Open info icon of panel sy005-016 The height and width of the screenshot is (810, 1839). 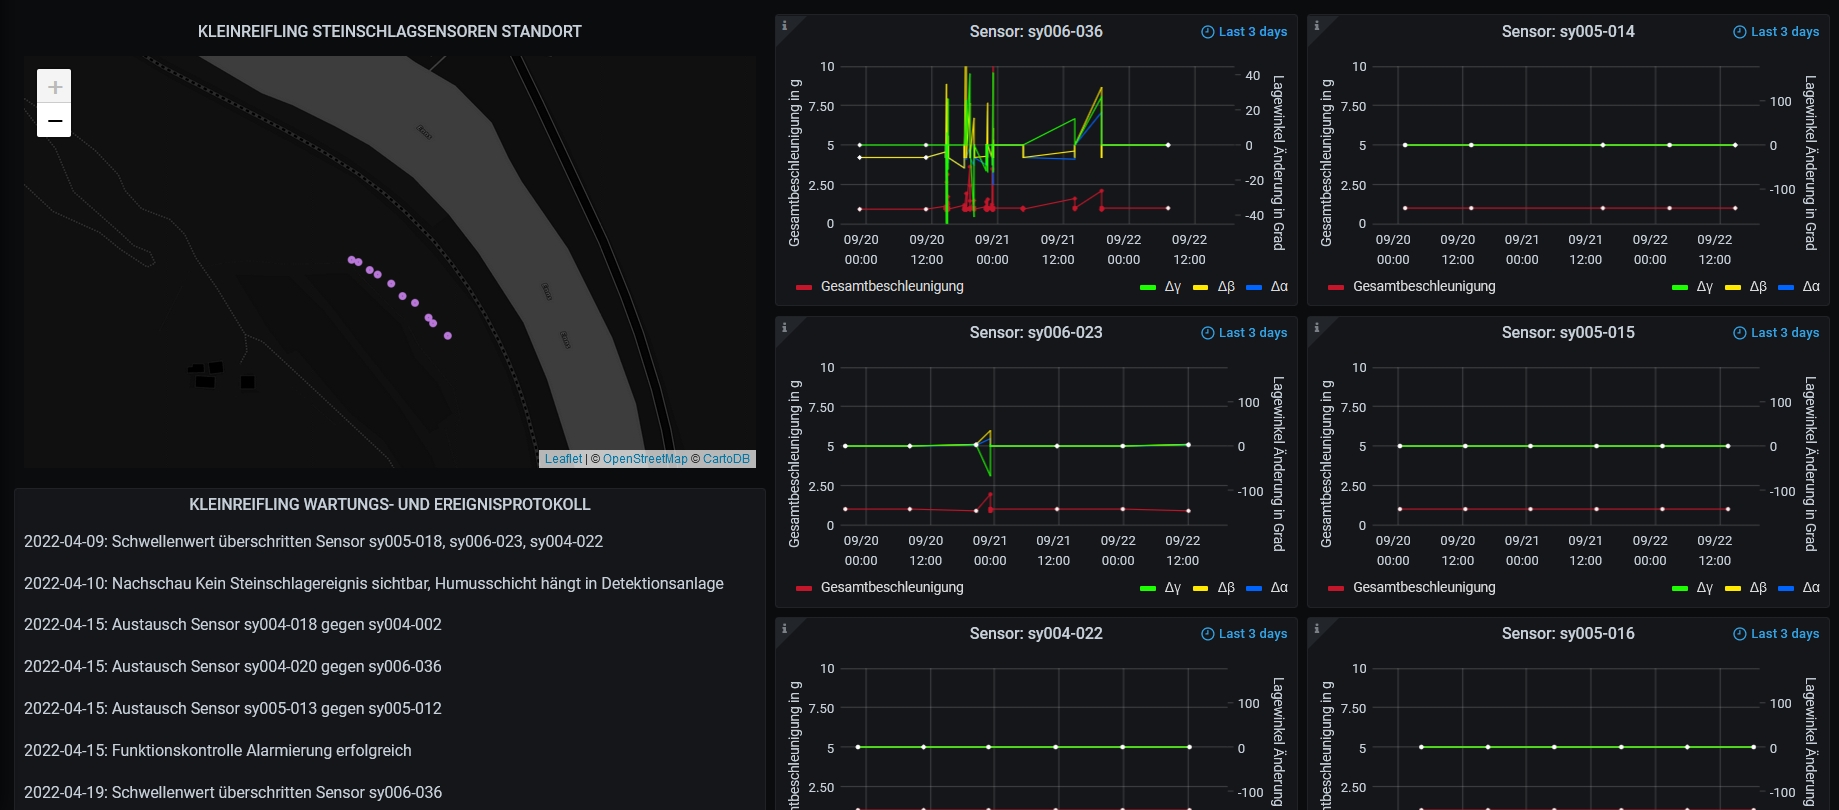coord(1317,628)
